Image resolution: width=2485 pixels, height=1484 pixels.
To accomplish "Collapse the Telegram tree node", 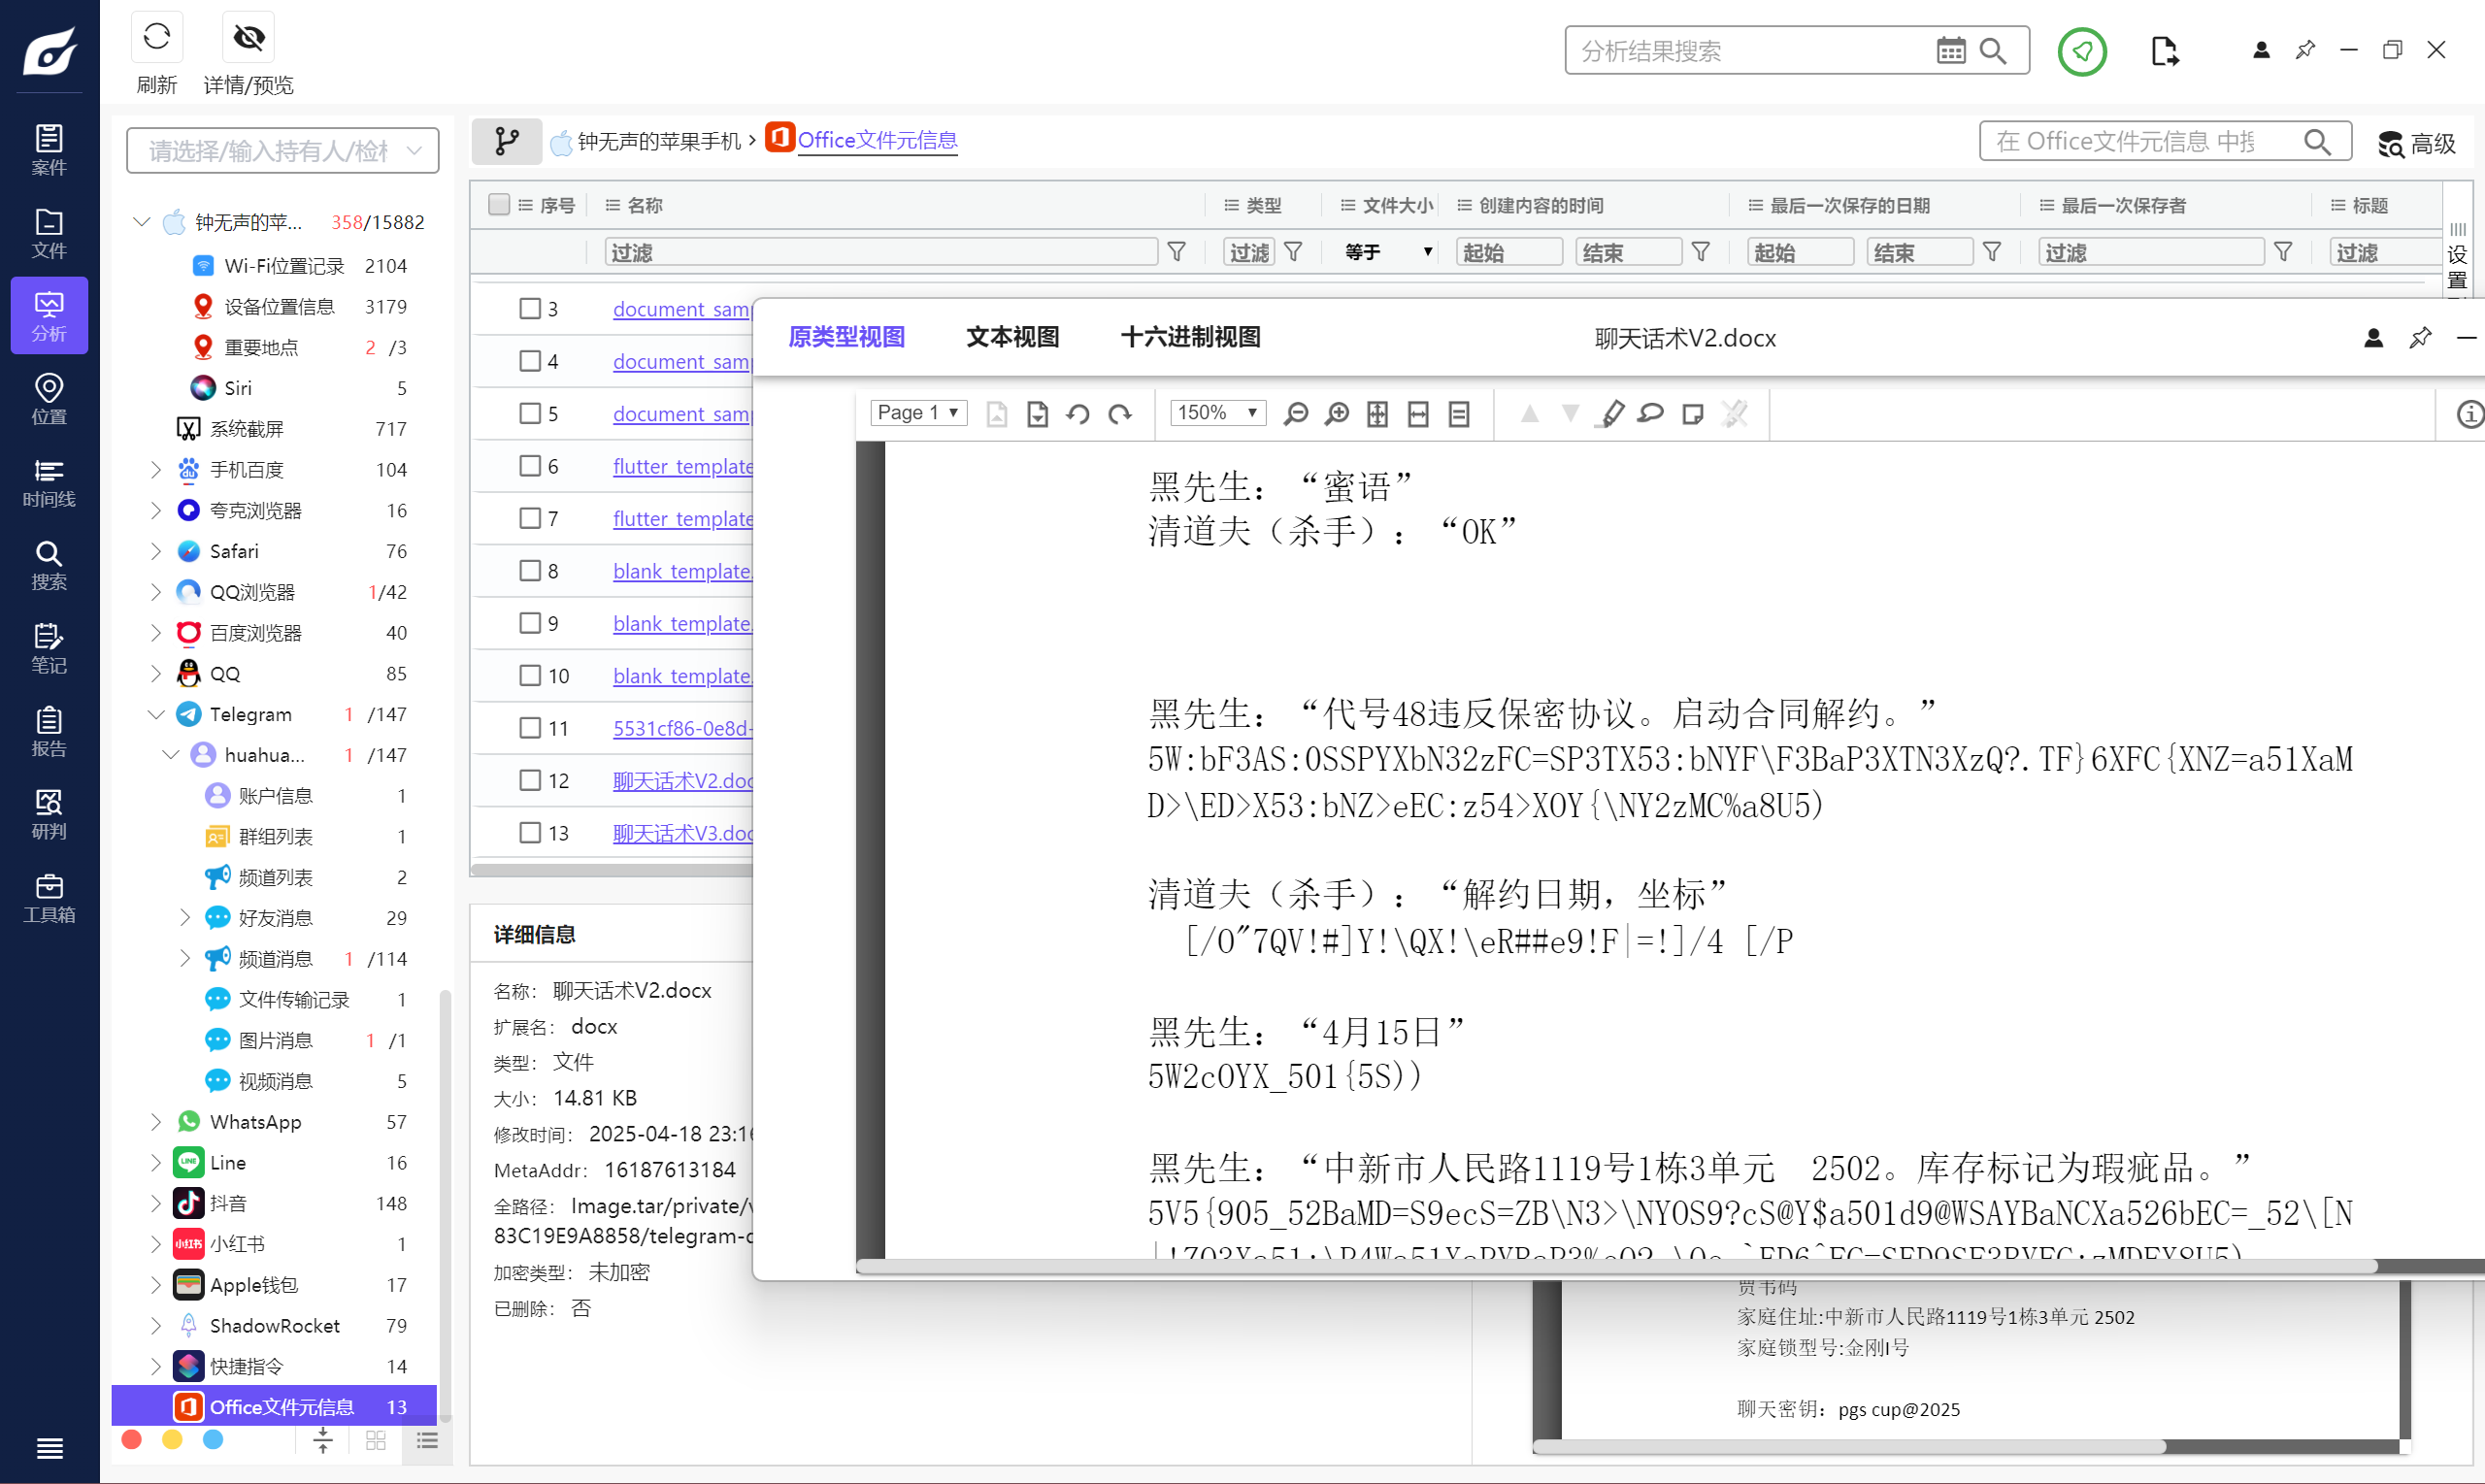I will [x=155, y=714].
